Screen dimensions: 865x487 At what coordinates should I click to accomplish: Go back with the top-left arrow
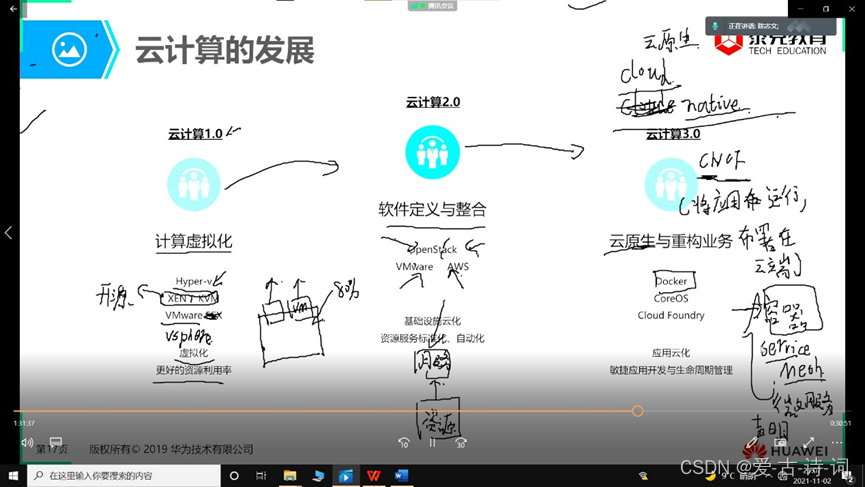[x=13, y=9]
